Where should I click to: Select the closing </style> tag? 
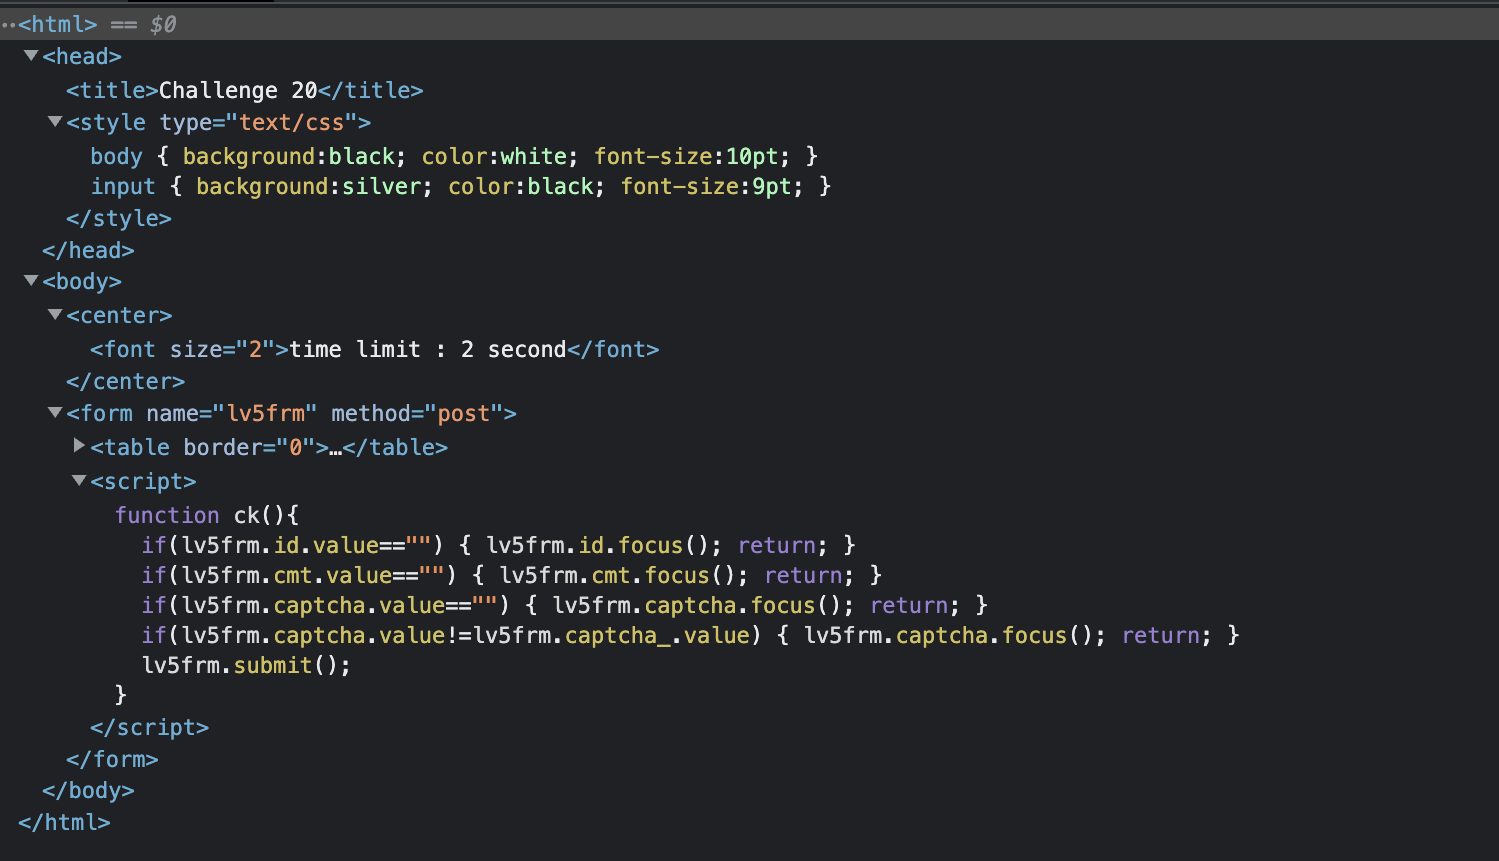click(x=119, y=218)
